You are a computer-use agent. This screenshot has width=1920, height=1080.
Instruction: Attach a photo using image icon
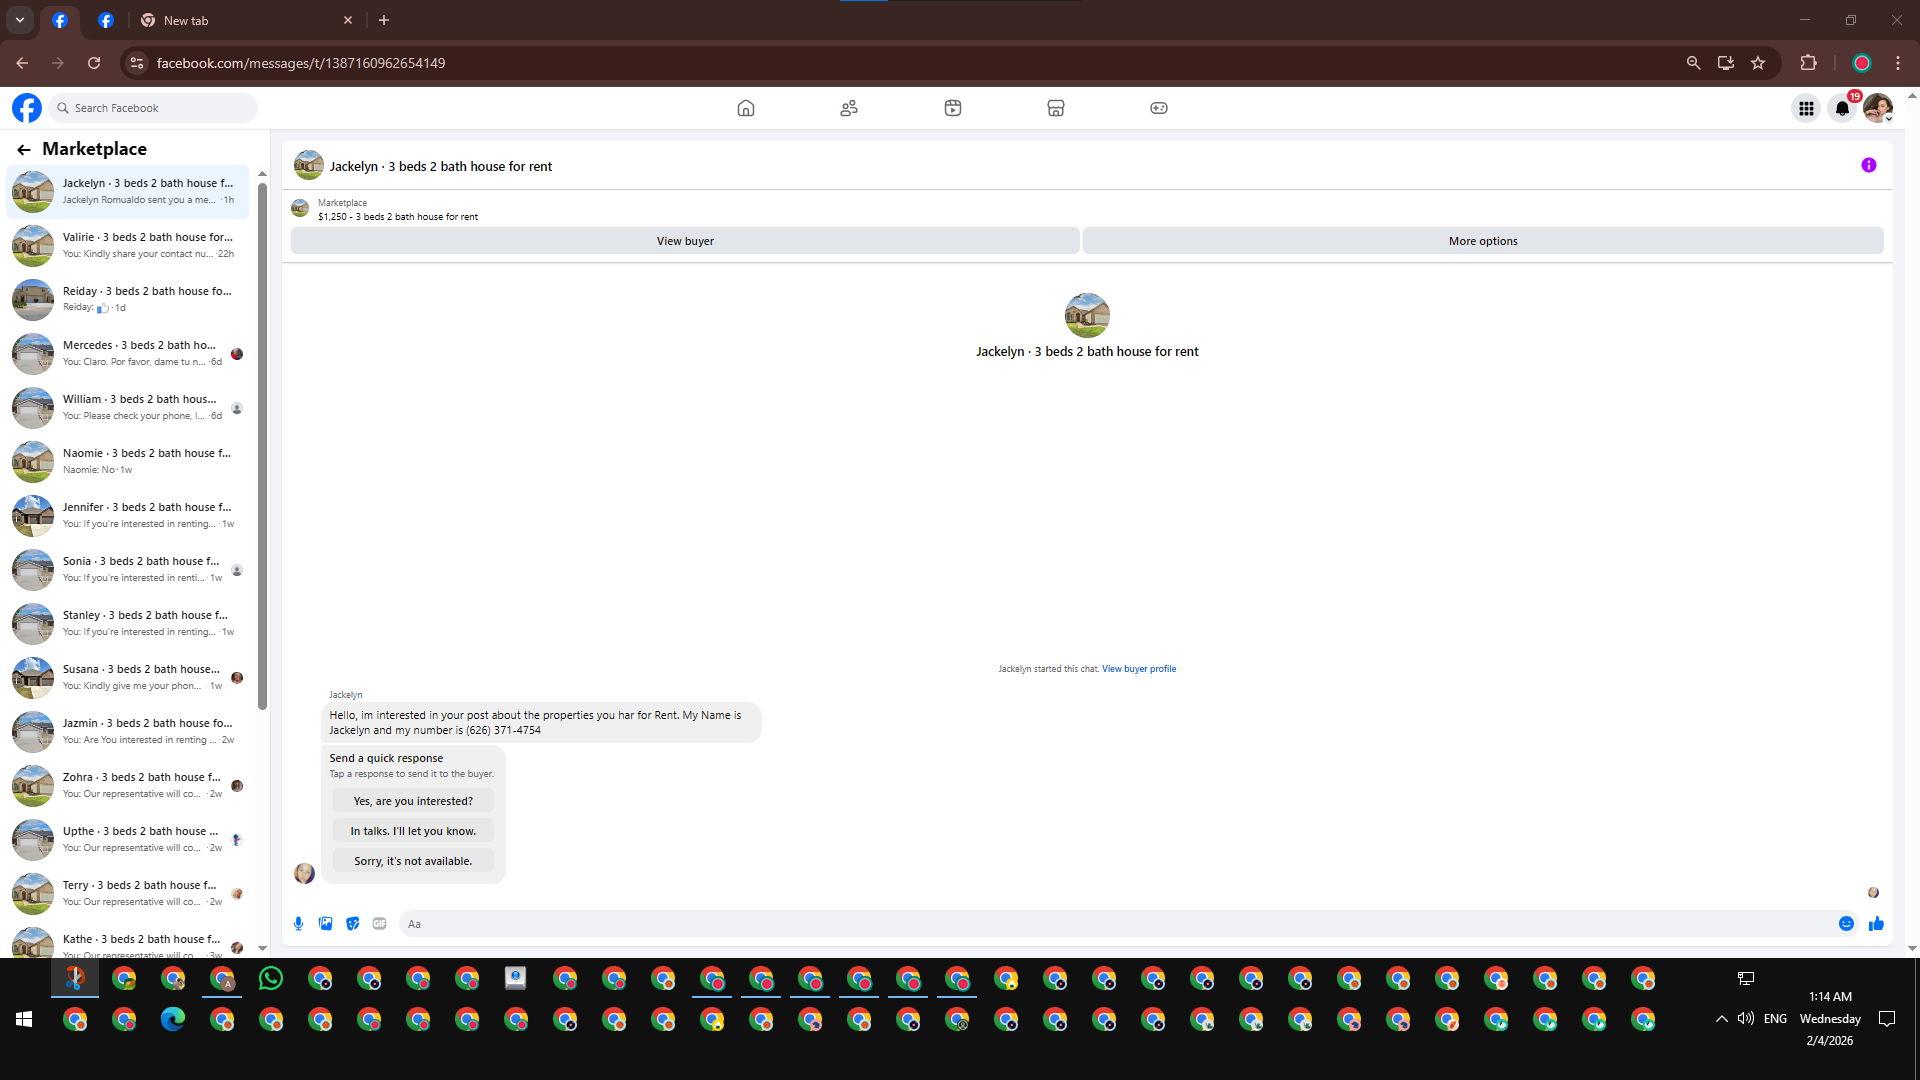[325, 923]
